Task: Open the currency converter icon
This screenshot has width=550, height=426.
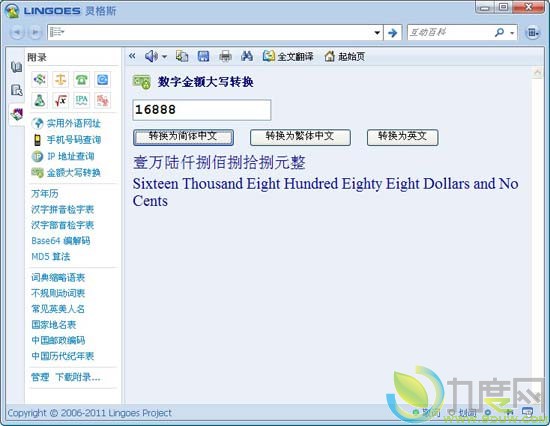Action: [x=40, y=80]
